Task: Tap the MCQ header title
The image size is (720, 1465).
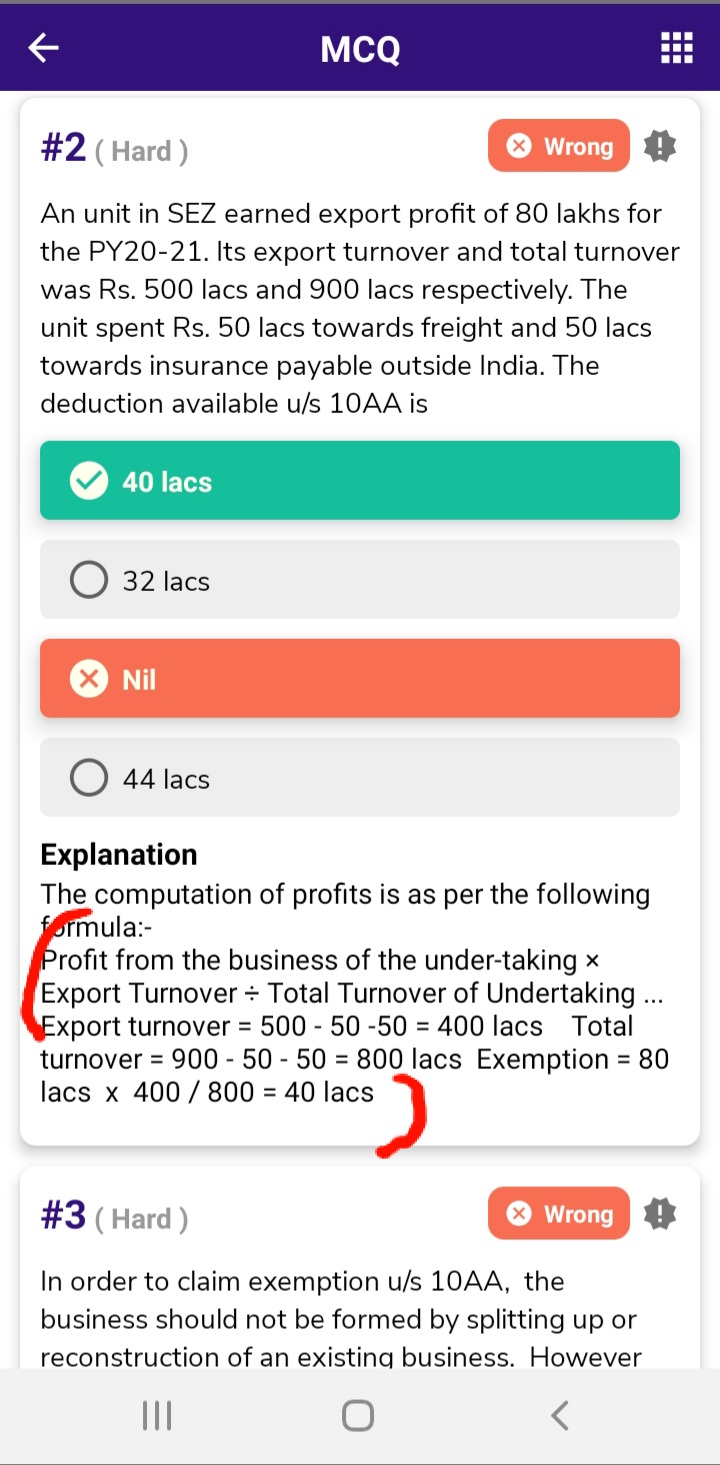Action: pos(360,48)
